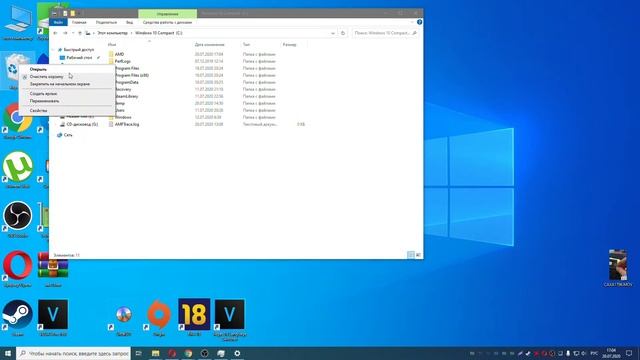
Task: Expand address bar history dropdown
Action: [x=333, y=33]
